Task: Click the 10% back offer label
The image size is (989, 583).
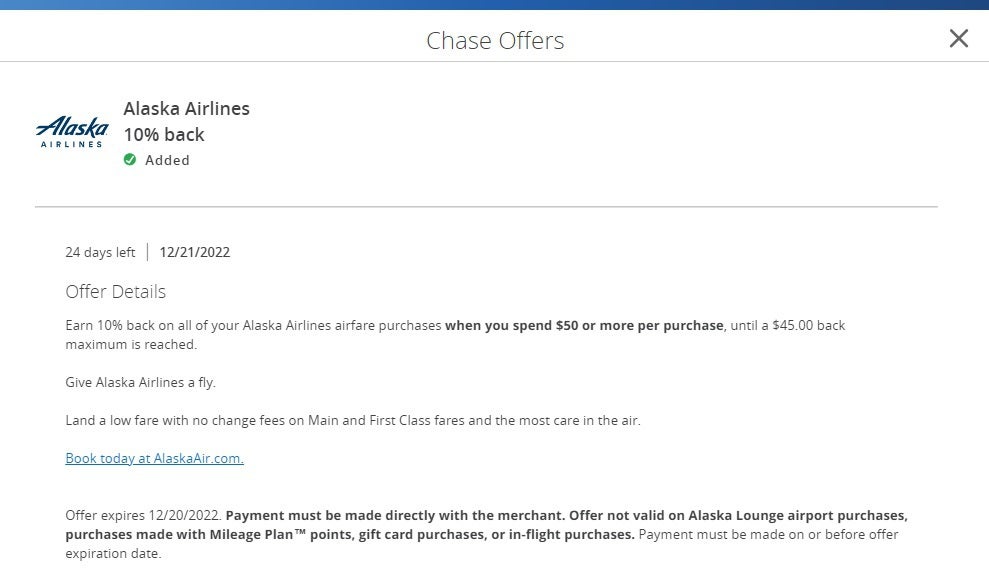Action: pos(163,133)
